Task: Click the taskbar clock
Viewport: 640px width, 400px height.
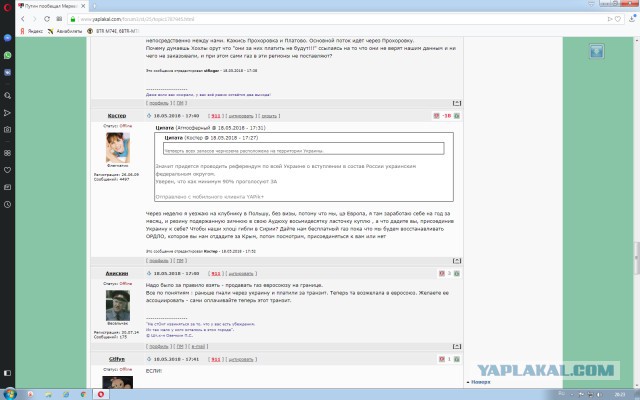Action: coord(620,394)
